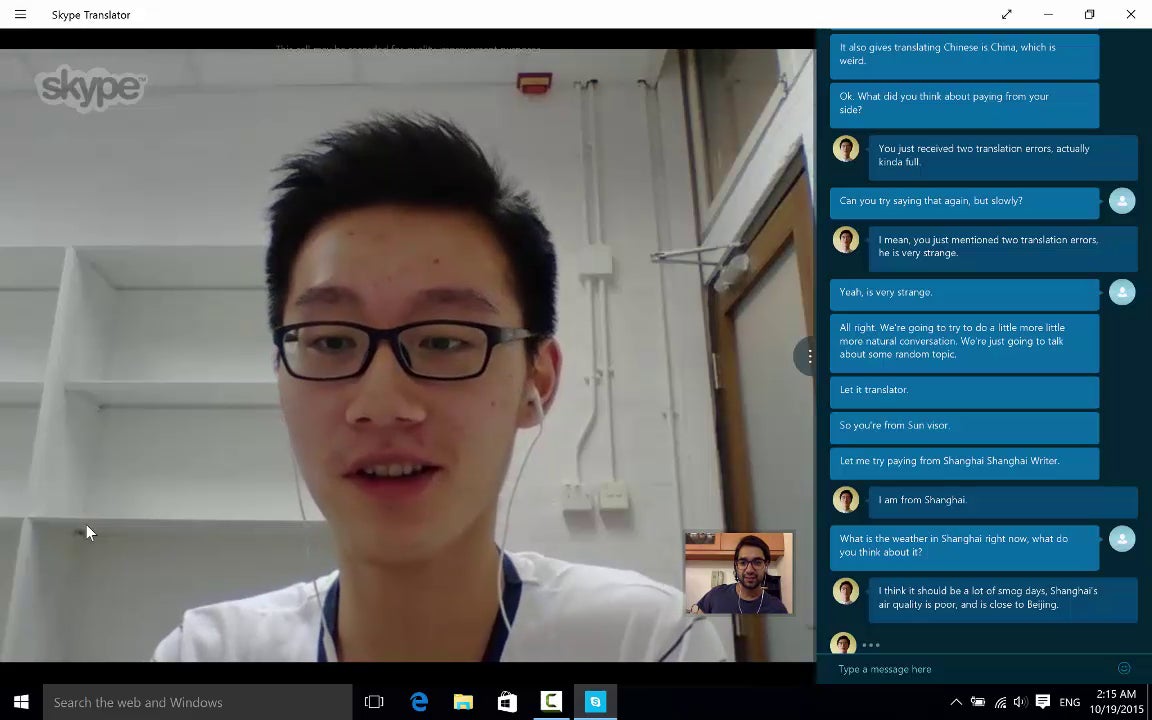Show hidden system tray icons
Viewport: 1152px width, 720px height.
point(956,702)
